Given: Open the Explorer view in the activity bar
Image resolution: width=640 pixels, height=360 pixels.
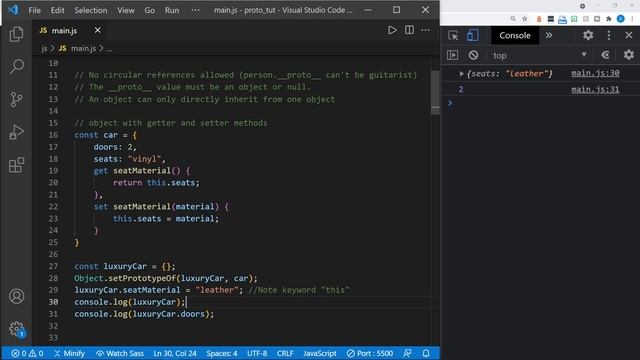Looking at the screenshot, I should click(16, 34).
